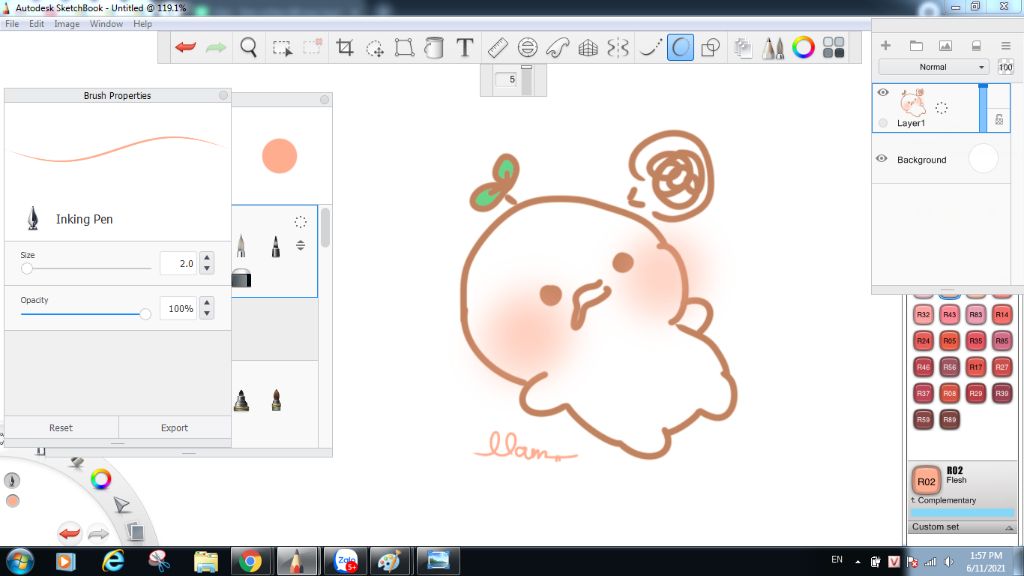The width and height of the screenshot is (1024, 576).
Task: Decrease brush Size with down stepper
Action: tap(207, 268)
